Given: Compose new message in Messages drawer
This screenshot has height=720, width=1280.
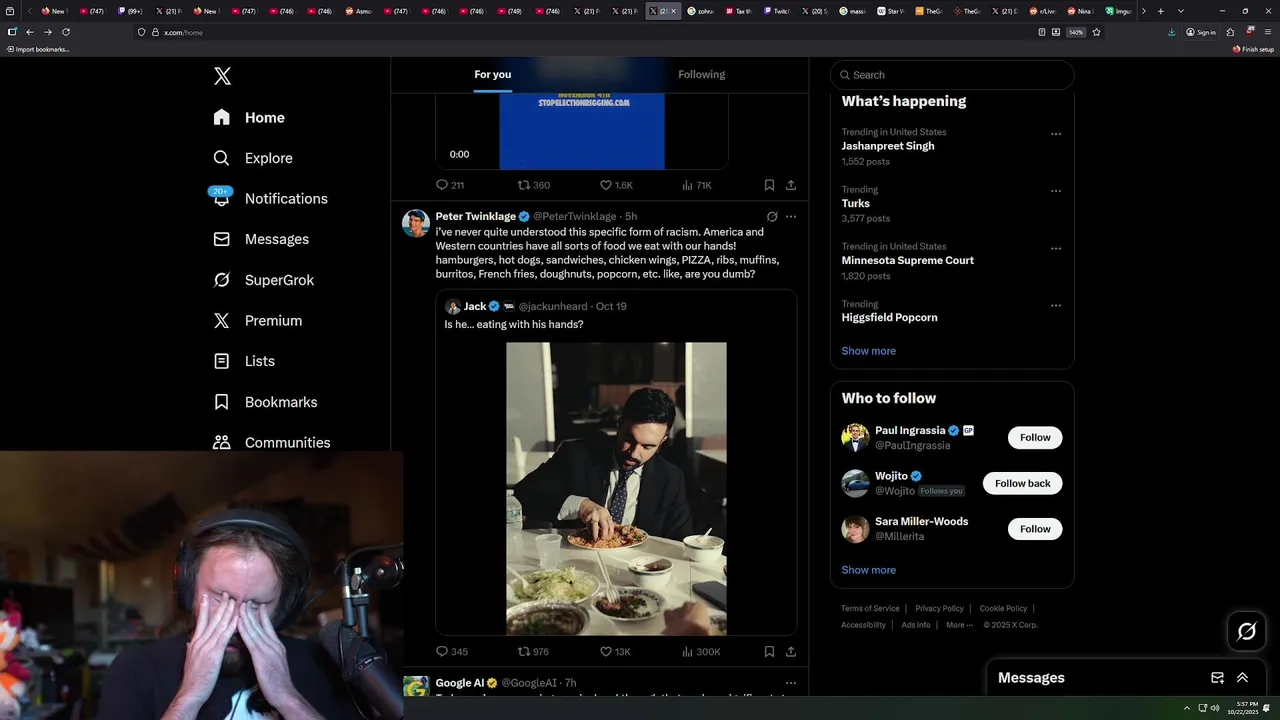Looking at the screenshot, I should pos(1217,677).
